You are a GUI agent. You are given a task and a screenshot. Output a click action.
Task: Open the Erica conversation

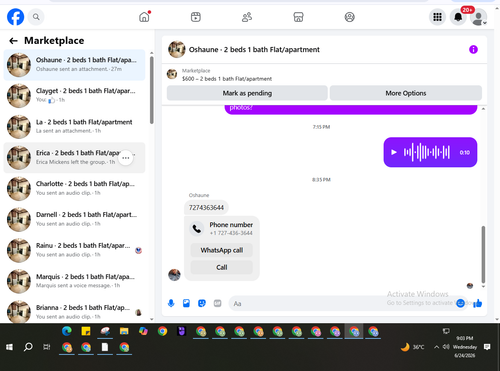coord(74,157)
